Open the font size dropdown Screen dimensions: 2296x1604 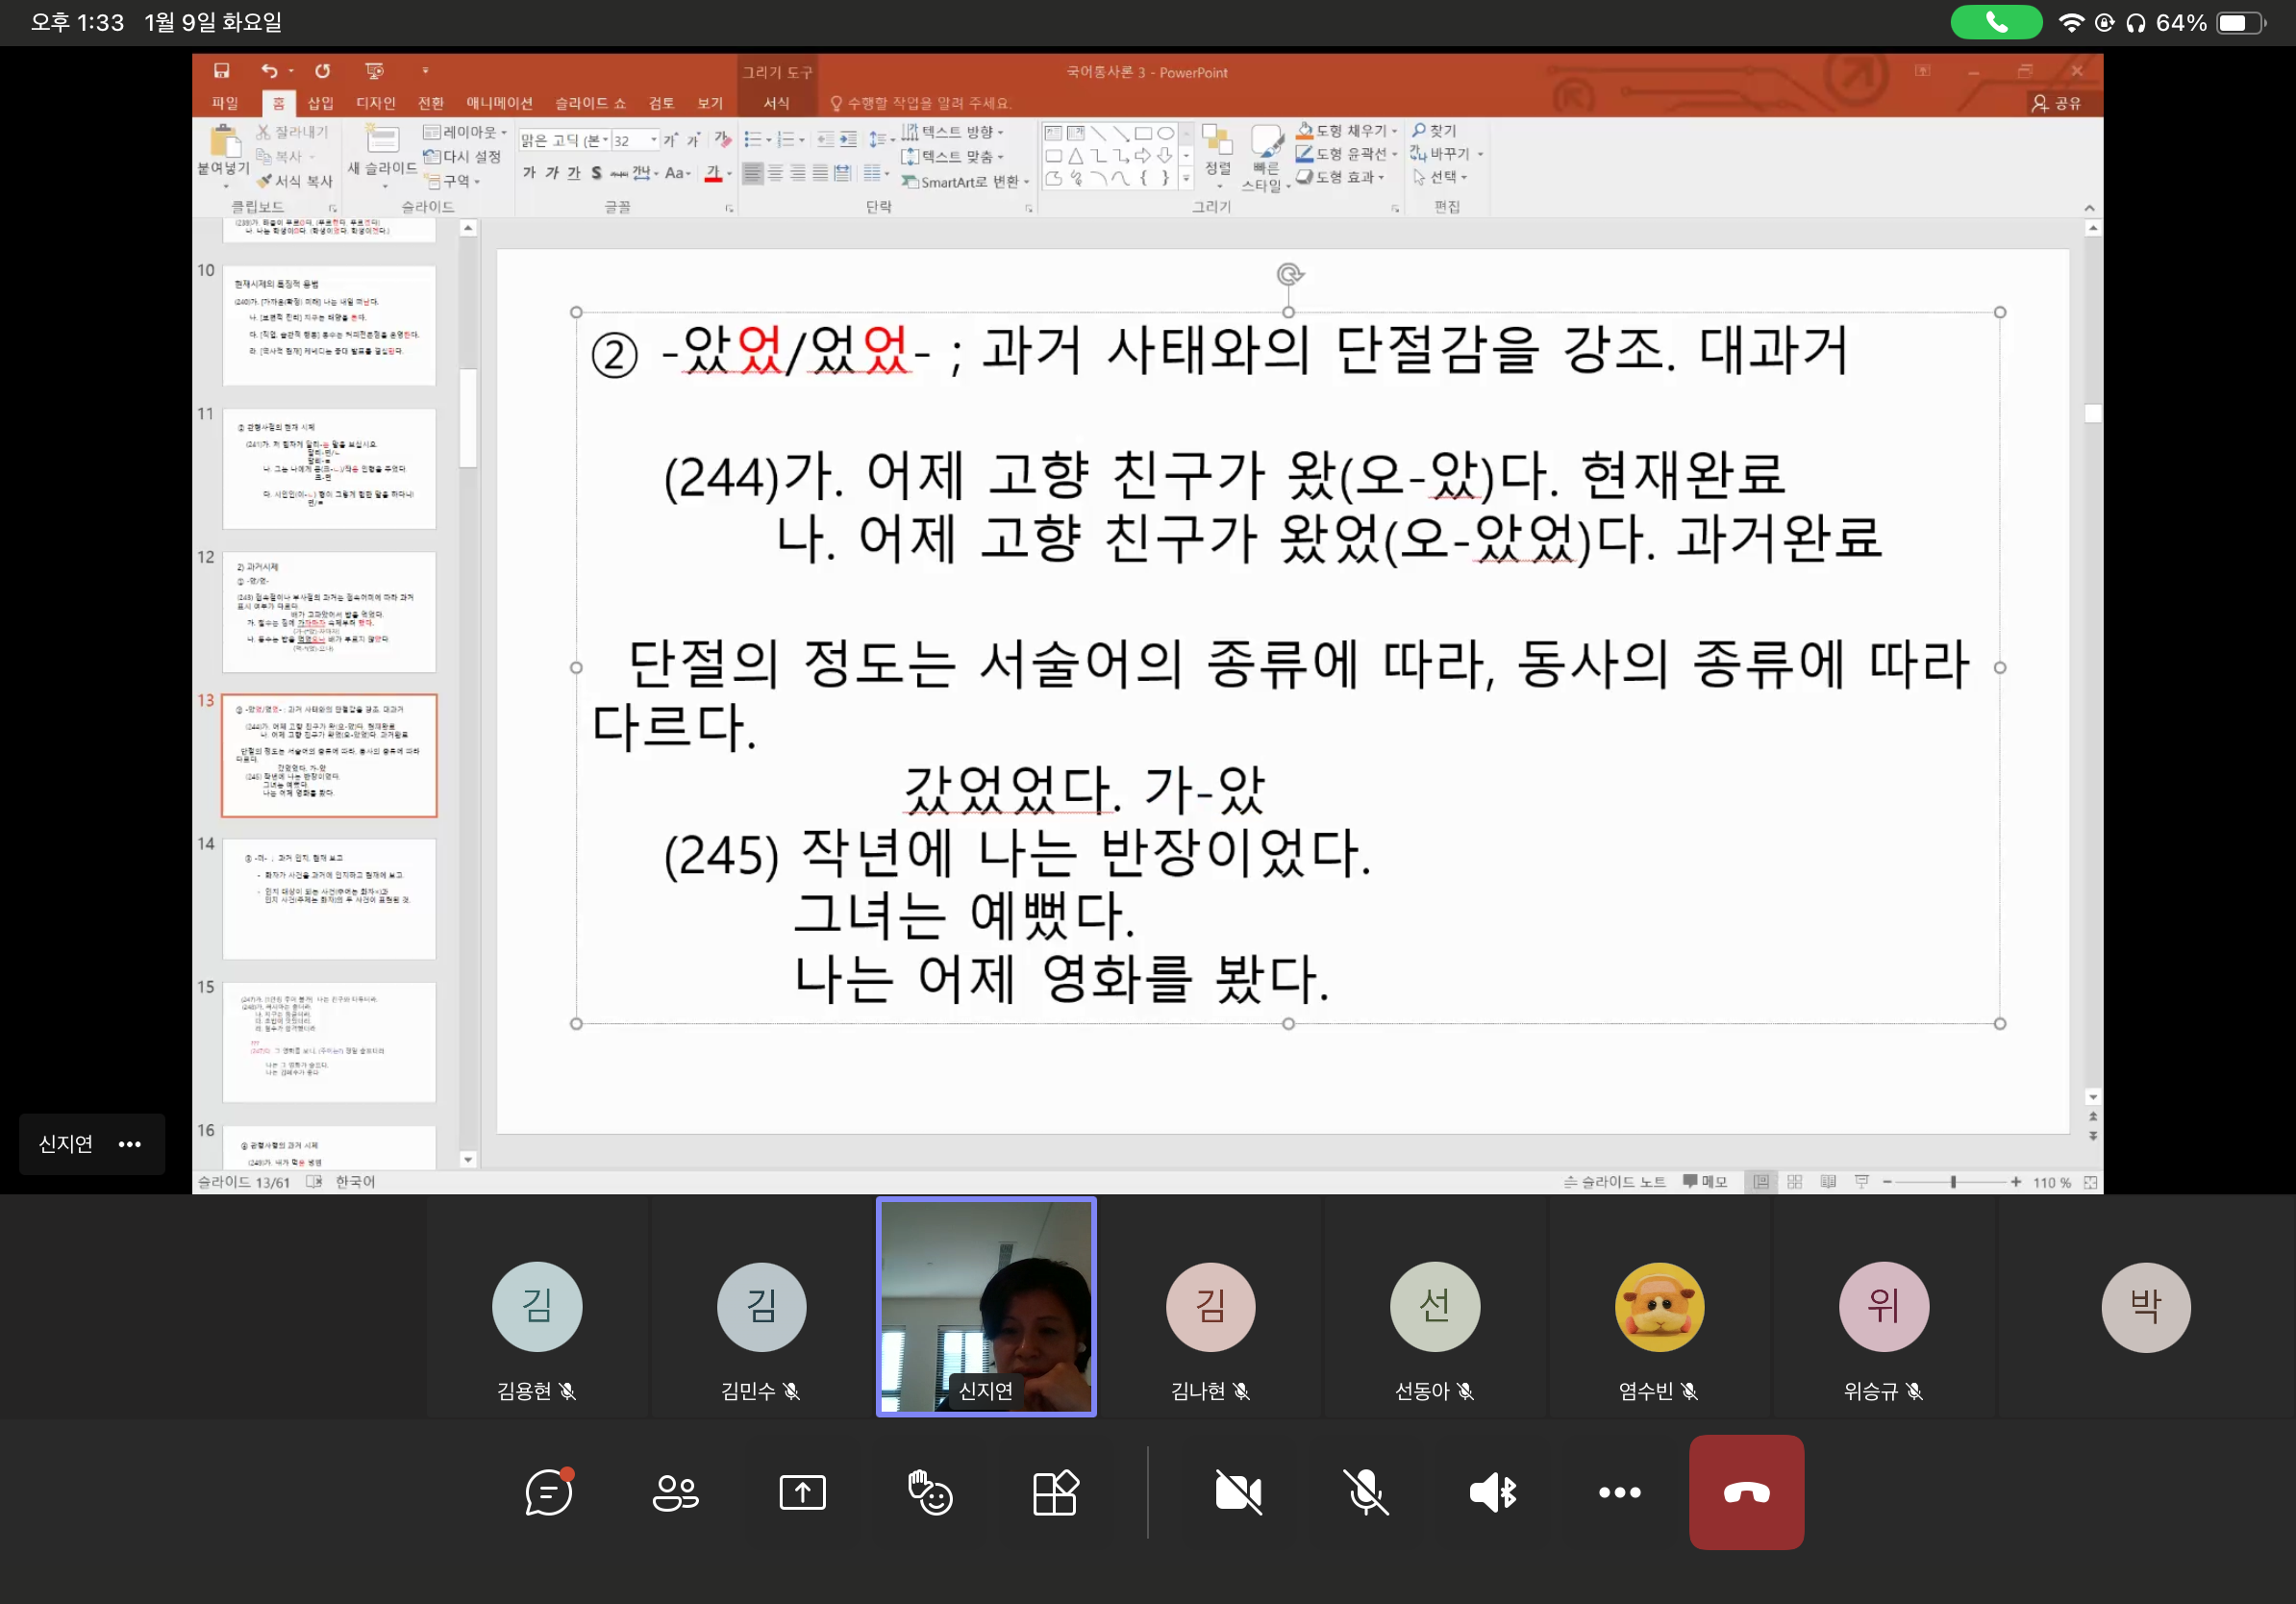(655, 140)
